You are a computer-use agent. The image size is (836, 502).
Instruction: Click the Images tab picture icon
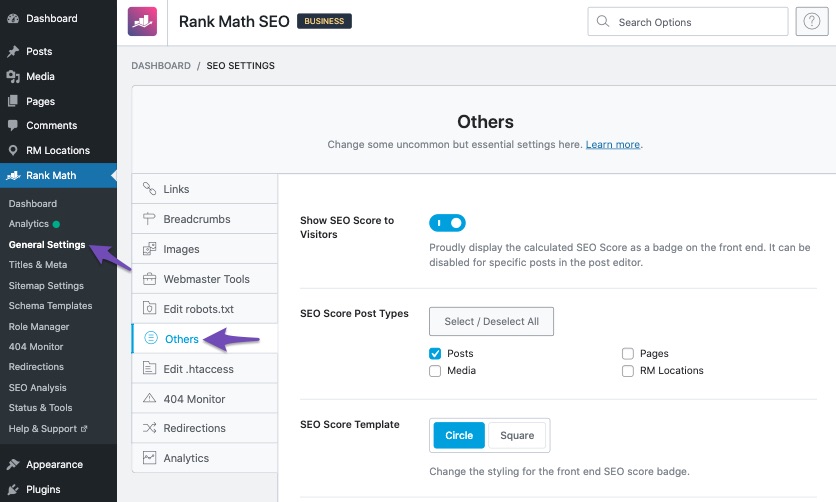coord(150,249)
